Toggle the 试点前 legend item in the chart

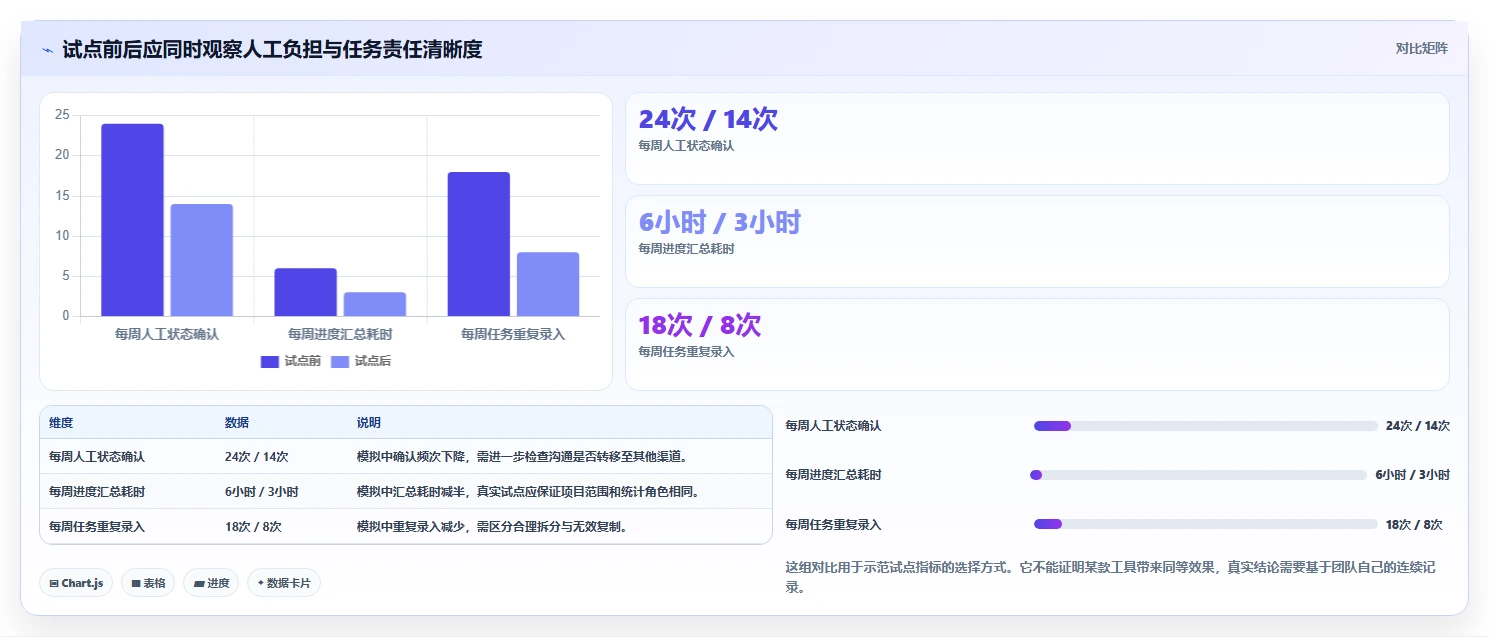pyautogui.click(x=291, y=361)
